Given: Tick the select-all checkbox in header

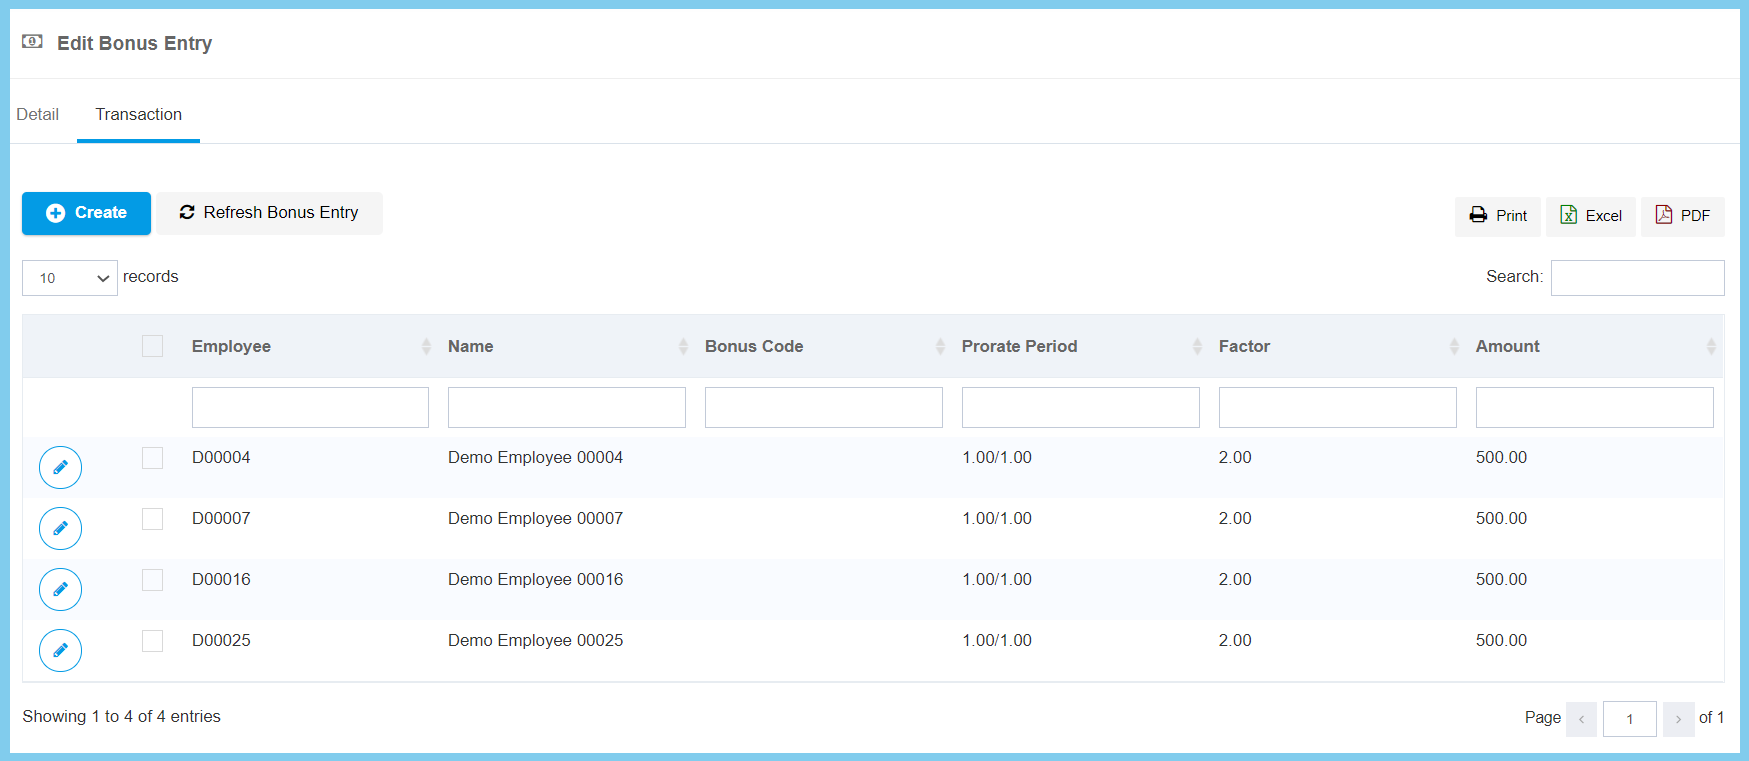Looking at the screenshot, I should coord(152,346).
